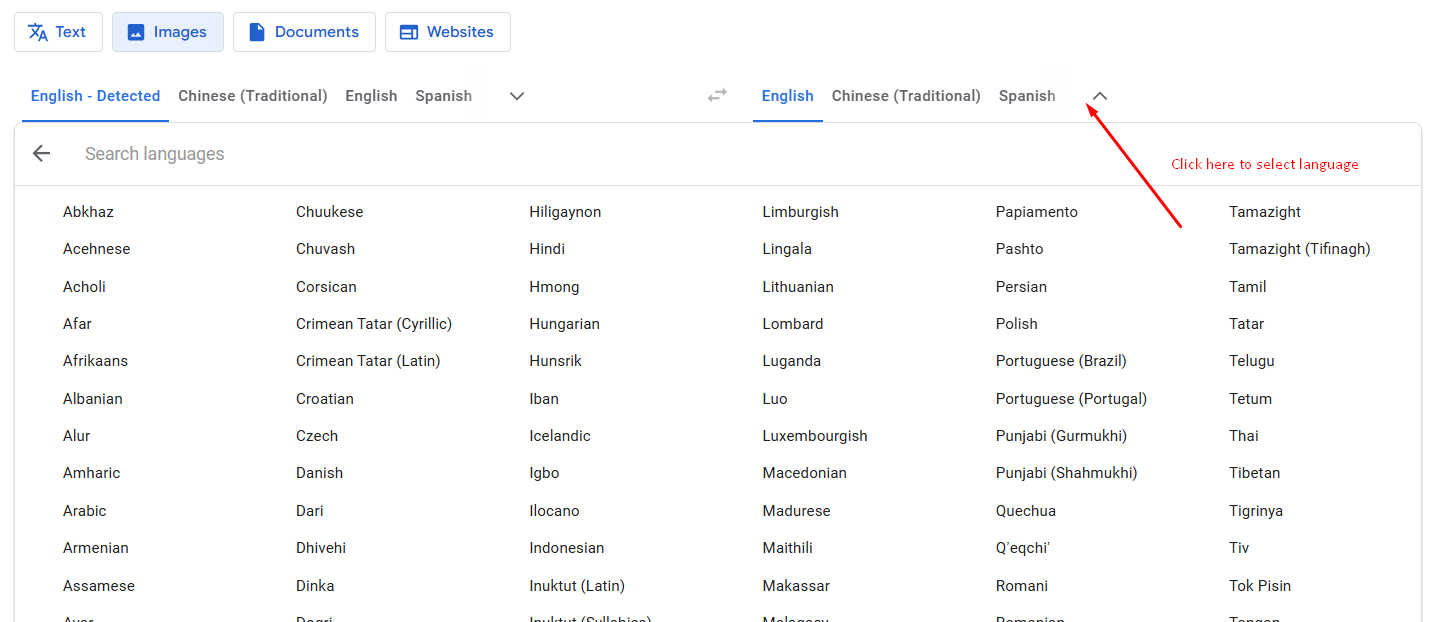Choose Hindi from the language list
1445x622 pixels.
(x=547, y=249)
